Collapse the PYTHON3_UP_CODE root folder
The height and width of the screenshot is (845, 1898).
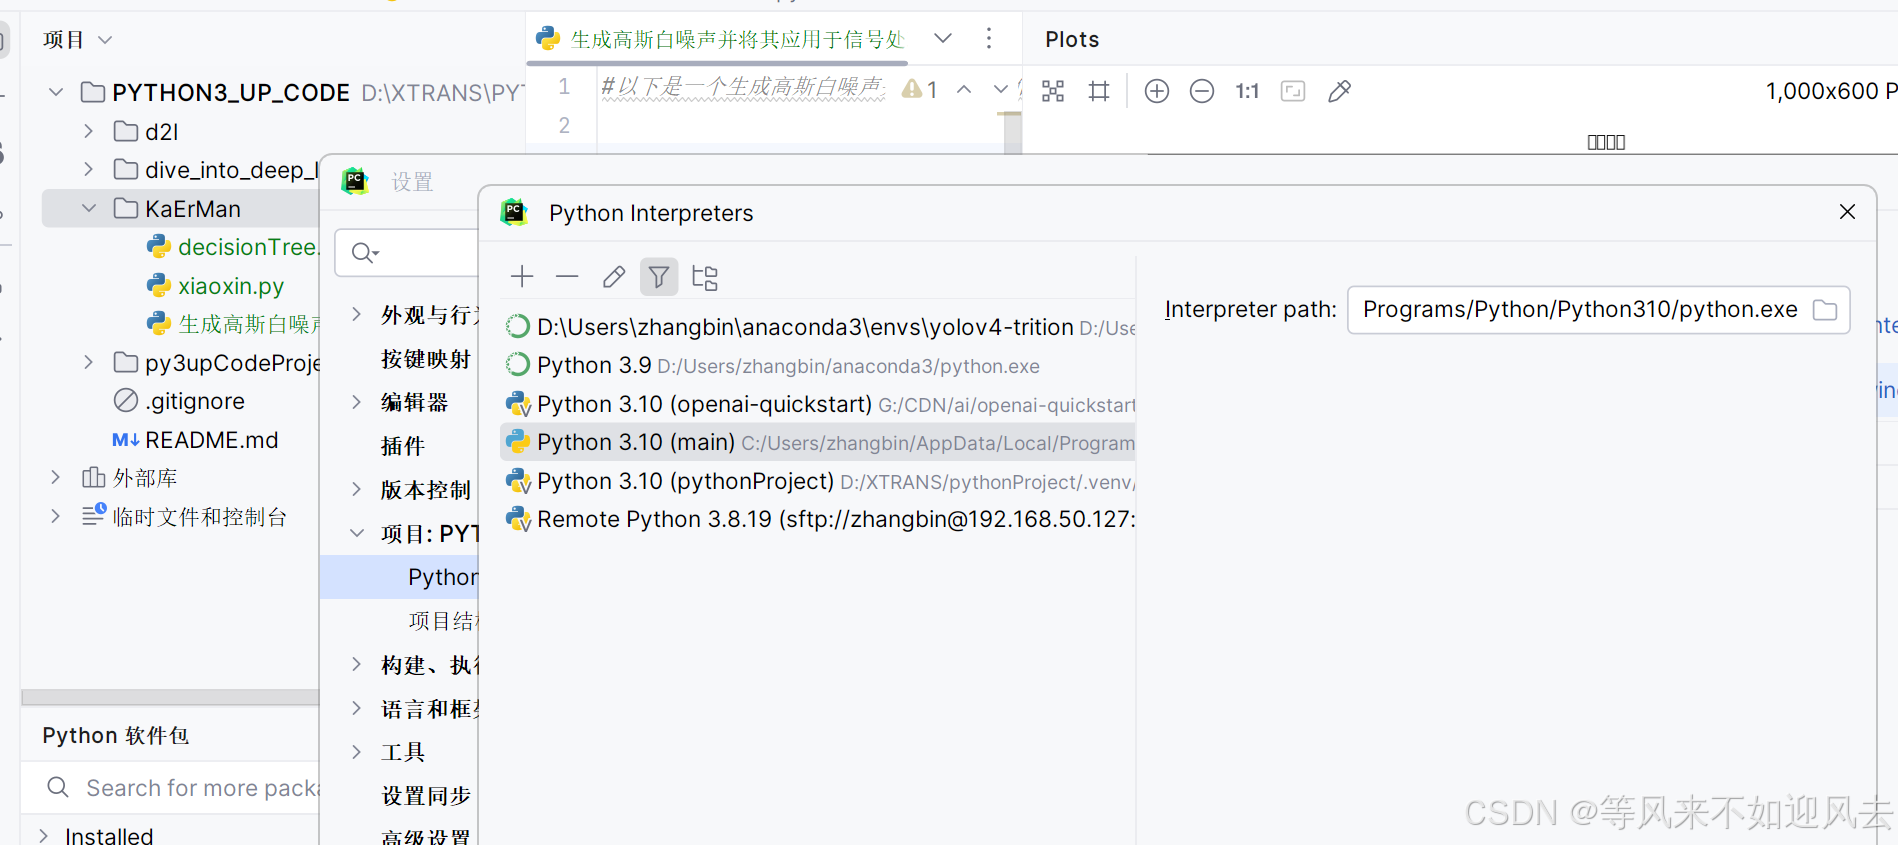point(56,92)
